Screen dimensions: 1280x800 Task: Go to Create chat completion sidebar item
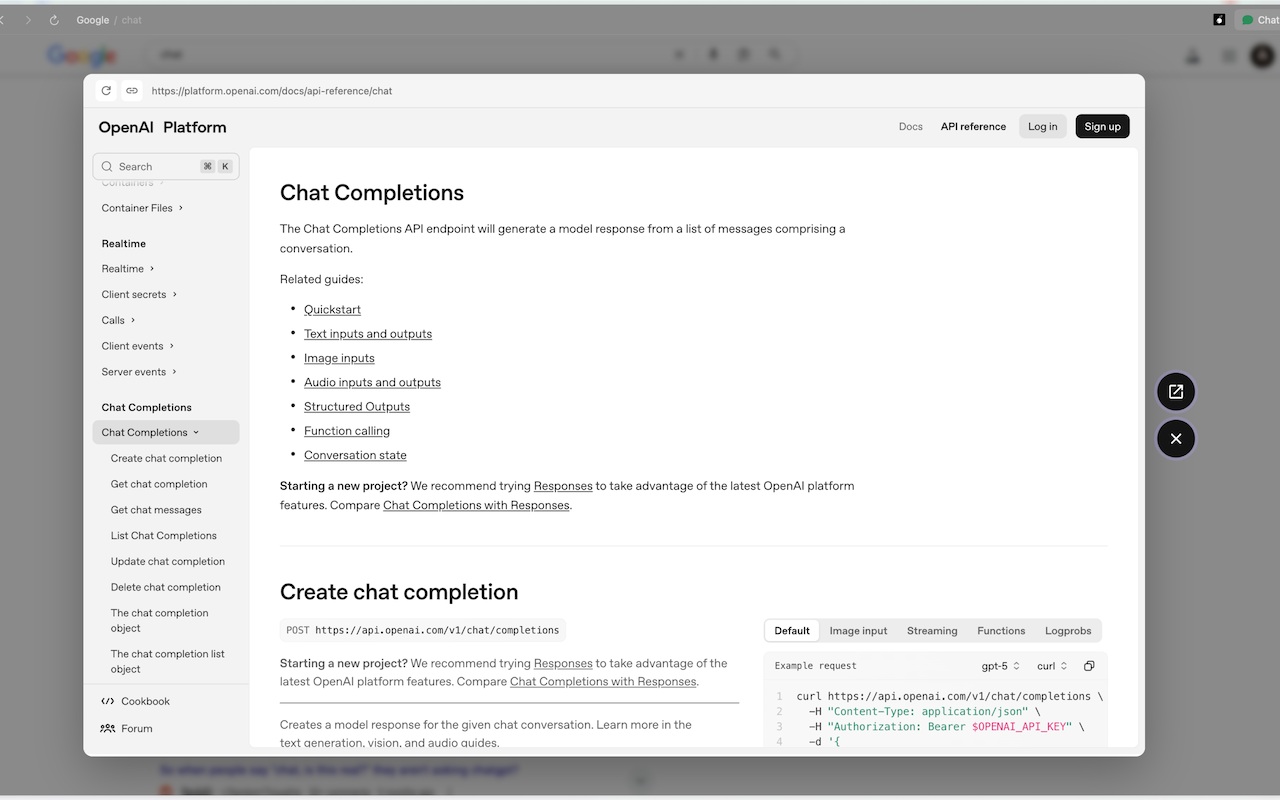(x=166, y=459)
